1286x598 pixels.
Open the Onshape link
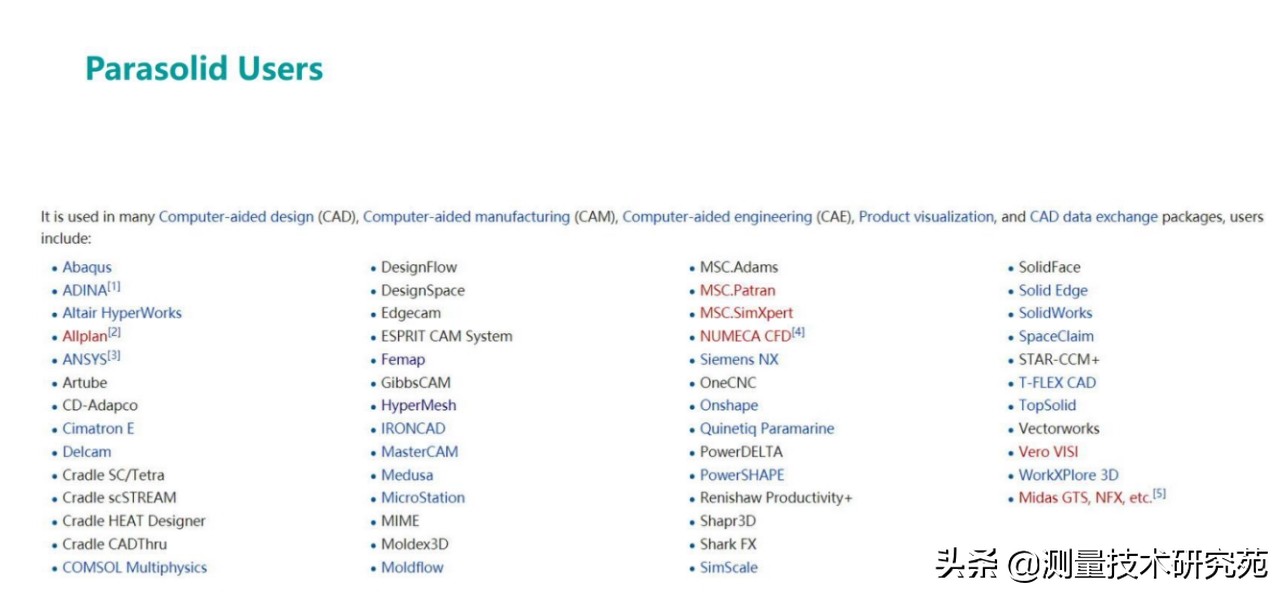728,405
